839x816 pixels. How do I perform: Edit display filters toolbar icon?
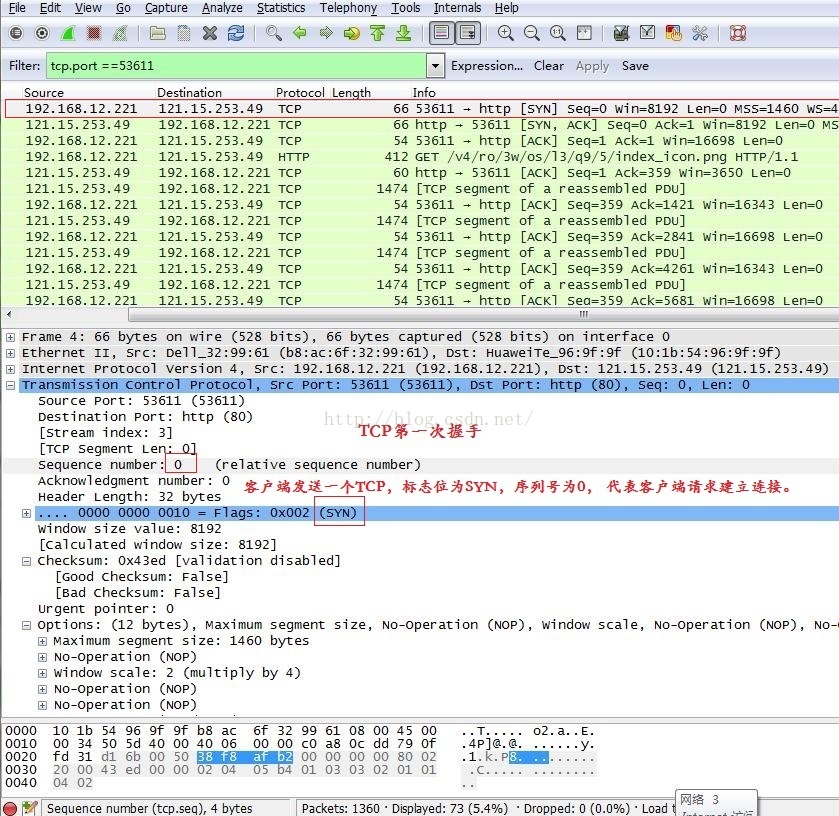[647, 33]
